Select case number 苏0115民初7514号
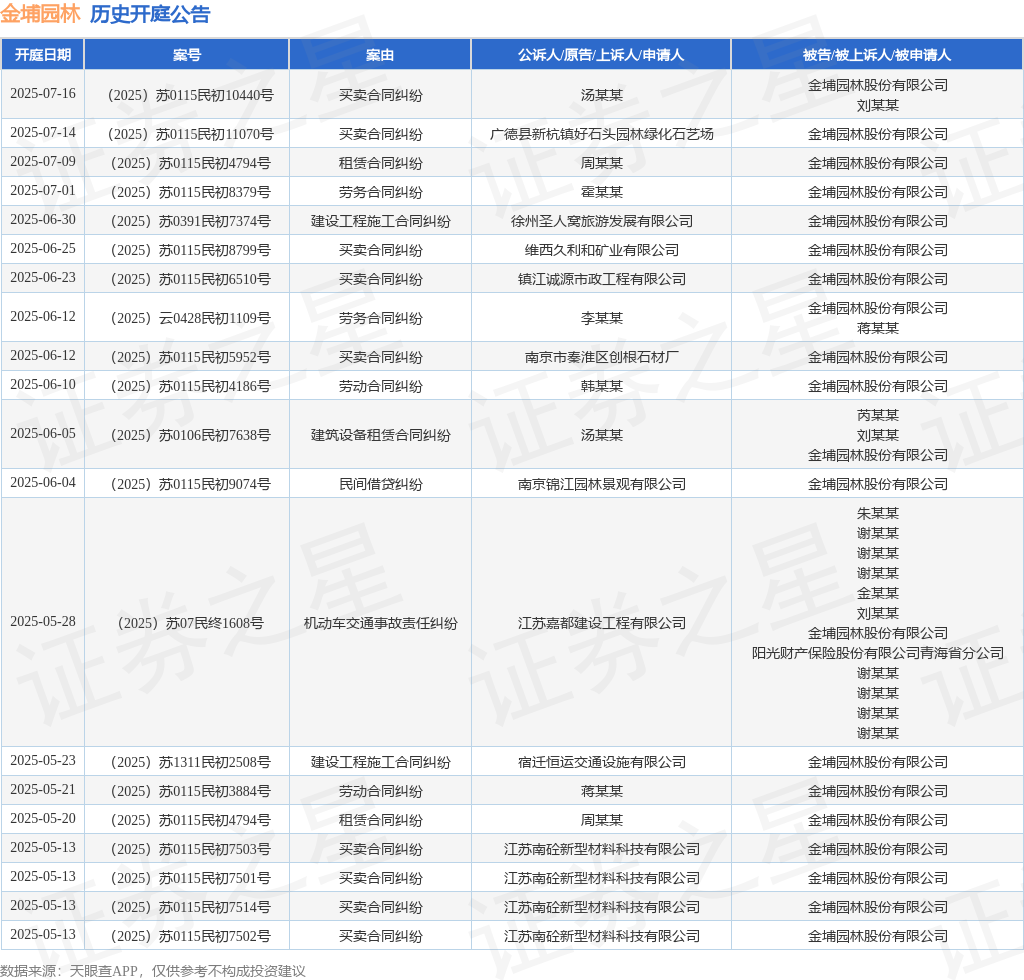Viewport: 1024px width, 980px height. point(191,908)
